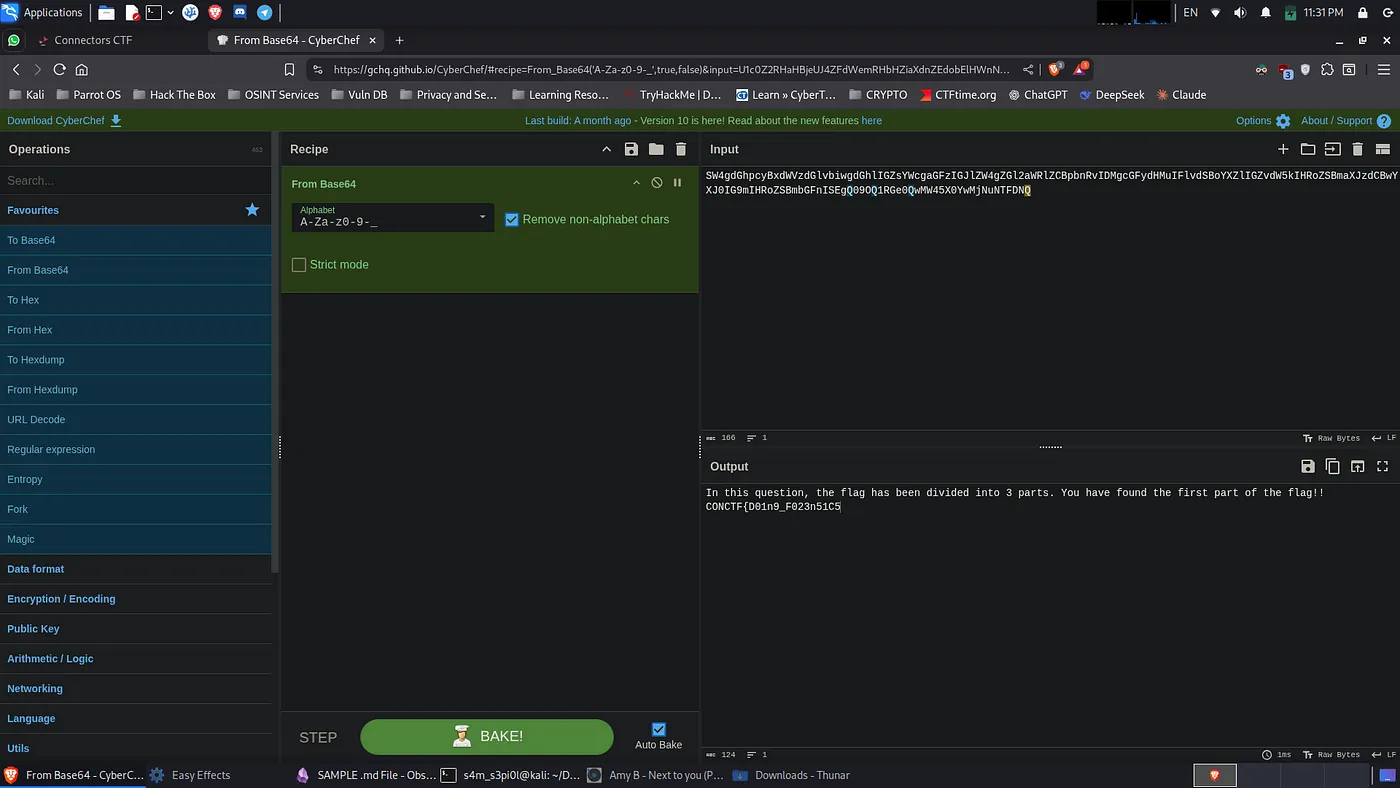Click the Favourites star icon
The width and height of the screenshot is (1400, 788).
[252, 210]
